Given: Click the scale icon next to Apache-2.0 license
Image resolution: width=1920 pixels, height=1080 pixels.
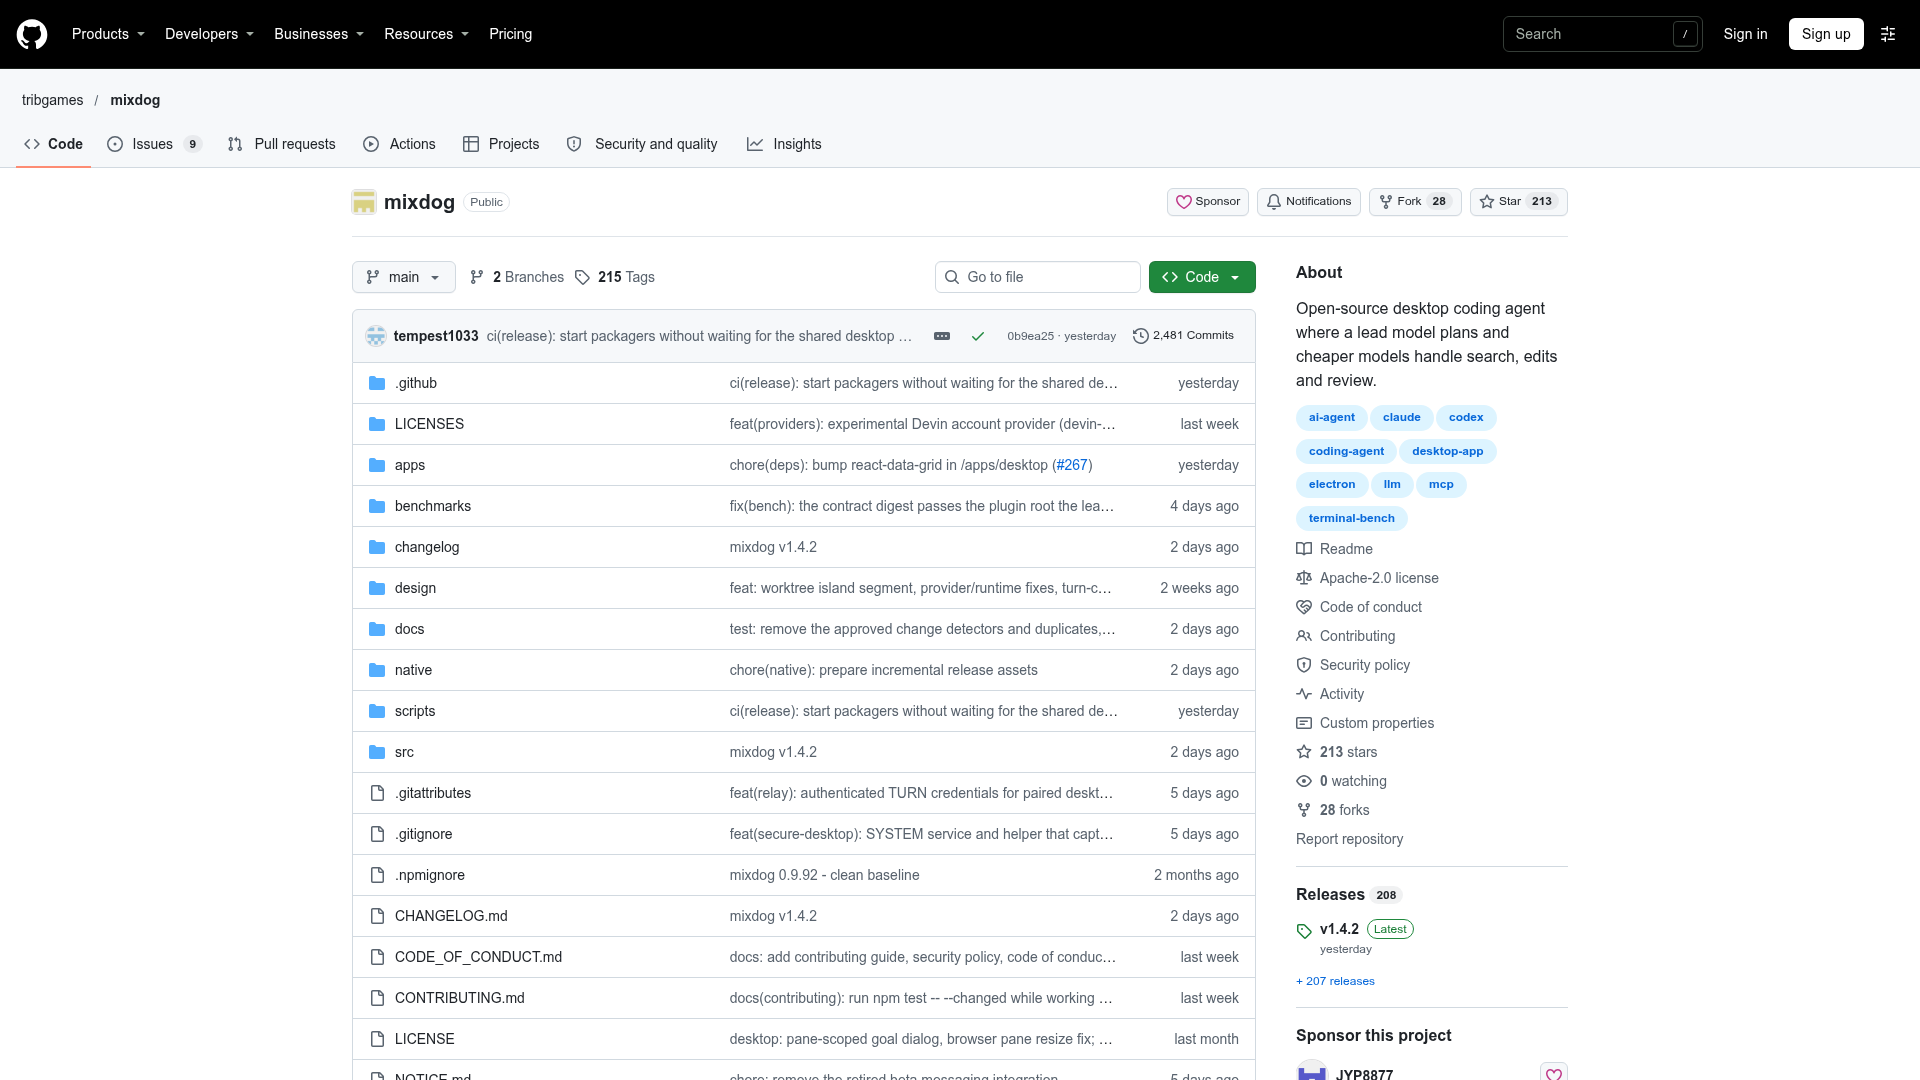Looking at the screenshot, I should [1304, 578].
